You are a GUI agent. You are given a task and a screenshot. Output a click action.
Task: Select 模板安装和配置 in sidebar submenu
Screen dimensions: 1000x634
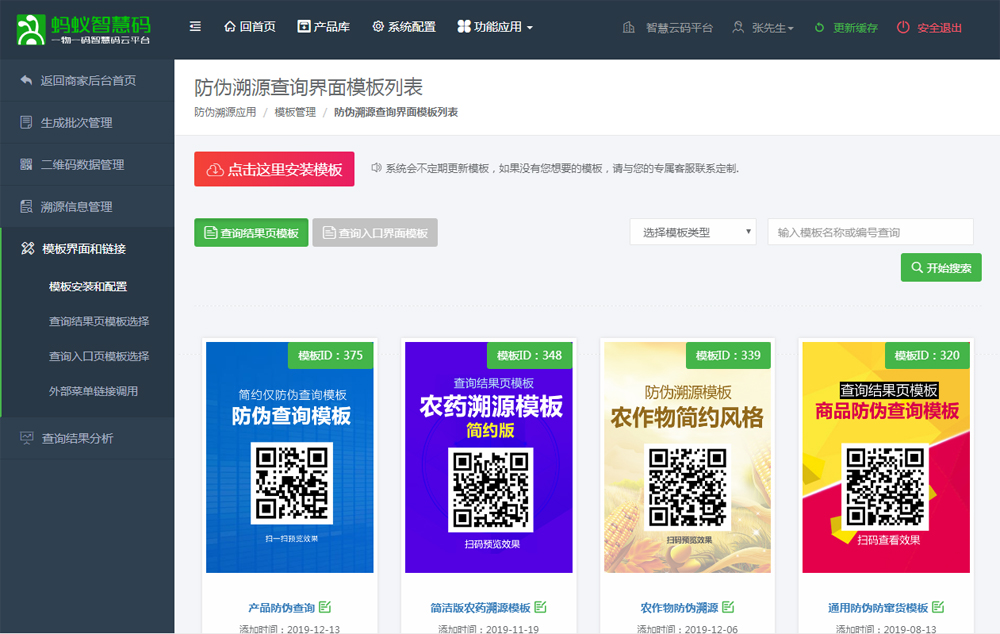(x=88, y=286)
